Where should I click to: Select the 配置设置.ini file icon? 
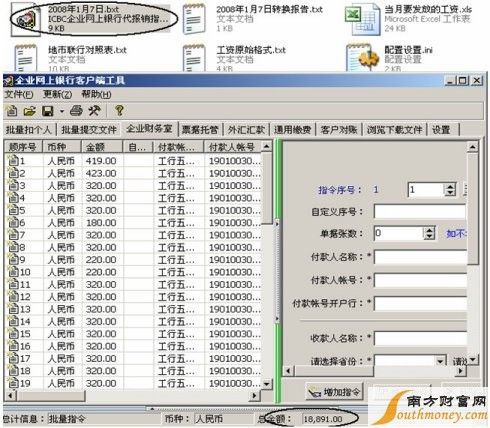pyautogui.click(x=363, y=57)
